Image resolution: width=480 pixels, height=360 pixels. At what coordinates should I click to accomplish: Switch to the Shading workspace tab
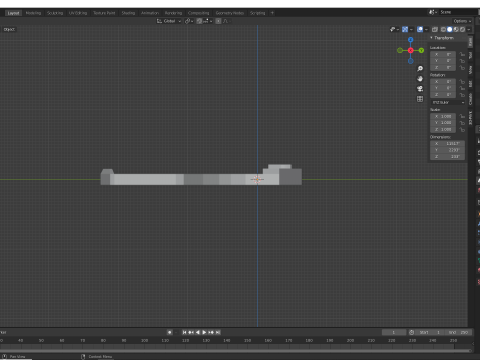pos(128,13)
